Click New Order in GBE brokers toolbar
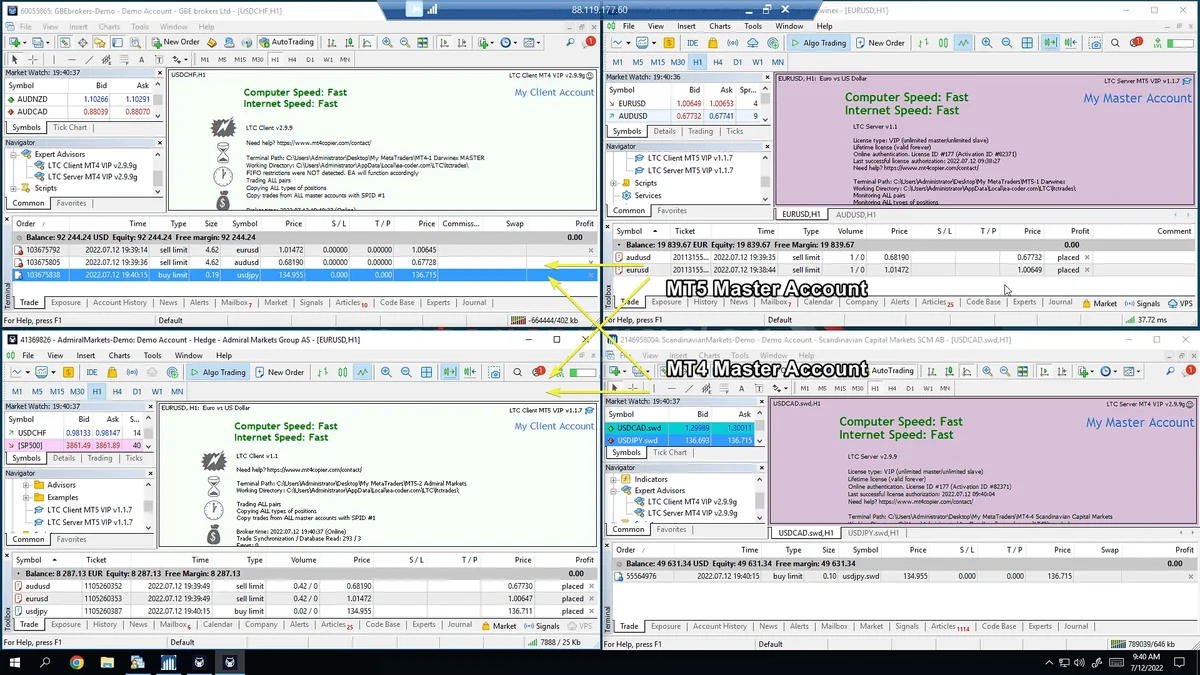1200x675 pixels. click(175, 42)
